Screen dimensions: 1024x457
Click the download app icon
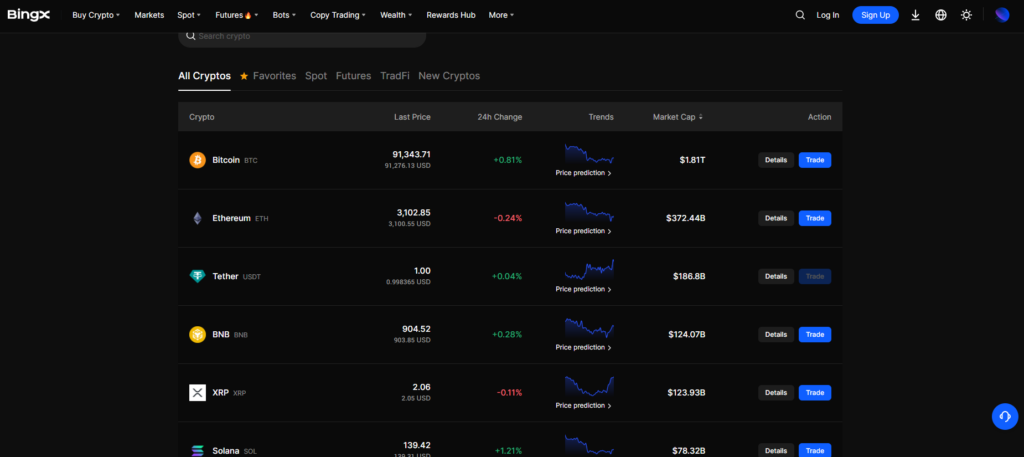tap(915, 15)
